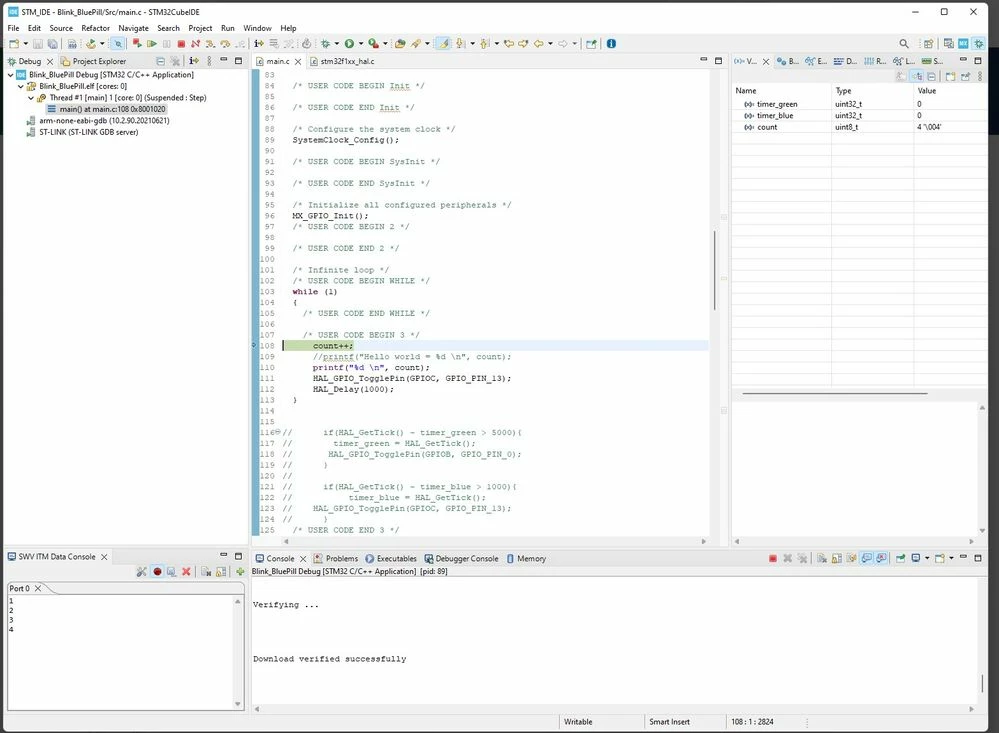The width and height of the screenshot is (999, 733).
Task: Select main() at main.c:108 stack frame
Action: point(106,109)
